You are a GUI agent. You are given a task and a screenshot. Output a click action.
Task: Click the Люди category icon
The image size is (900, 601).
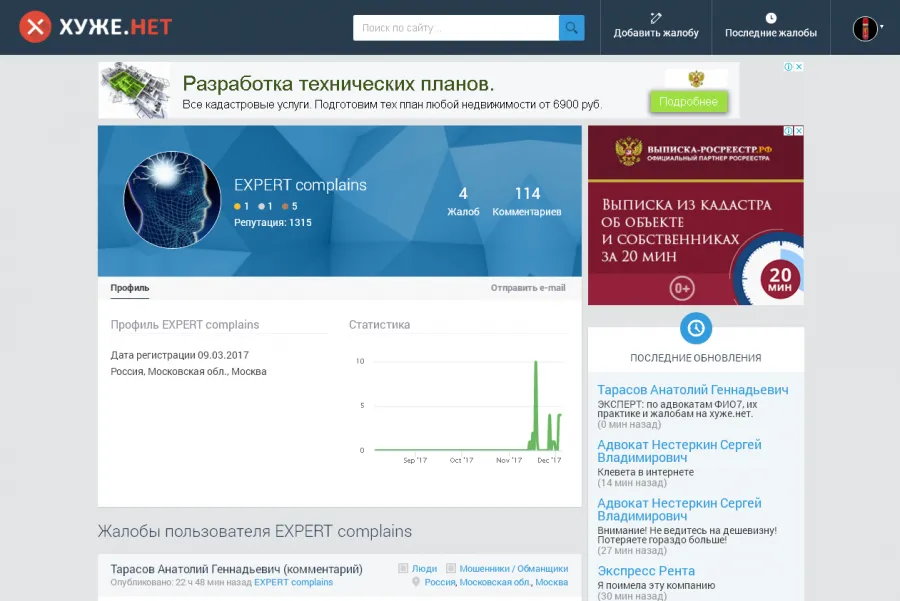point(403,568)
